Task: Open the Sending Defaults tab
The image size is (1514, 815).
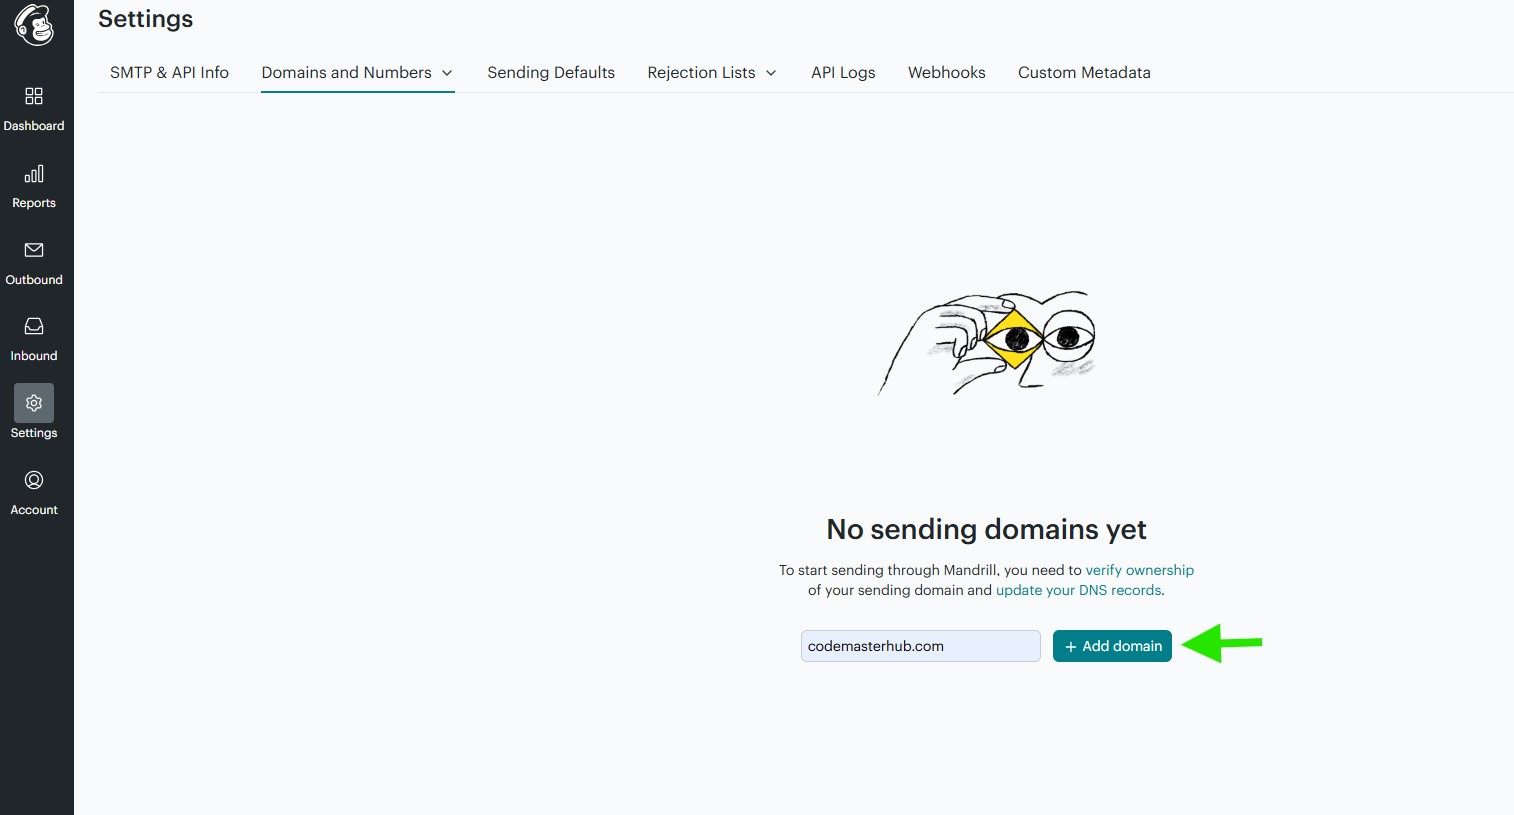Action: tap(551, 72)
